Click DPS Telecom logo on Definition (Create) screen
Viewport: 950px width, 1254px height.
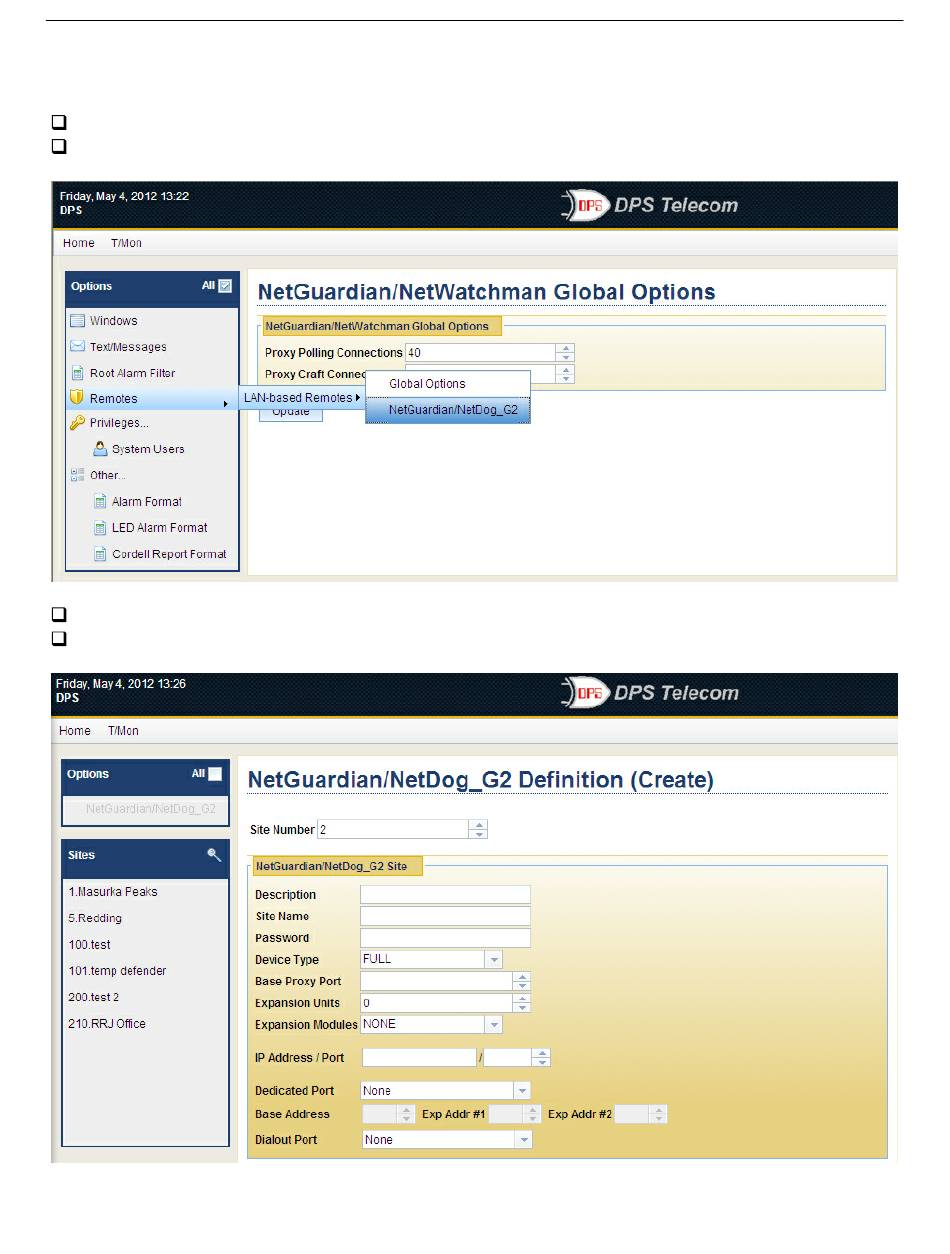click(x=649, y=693)
